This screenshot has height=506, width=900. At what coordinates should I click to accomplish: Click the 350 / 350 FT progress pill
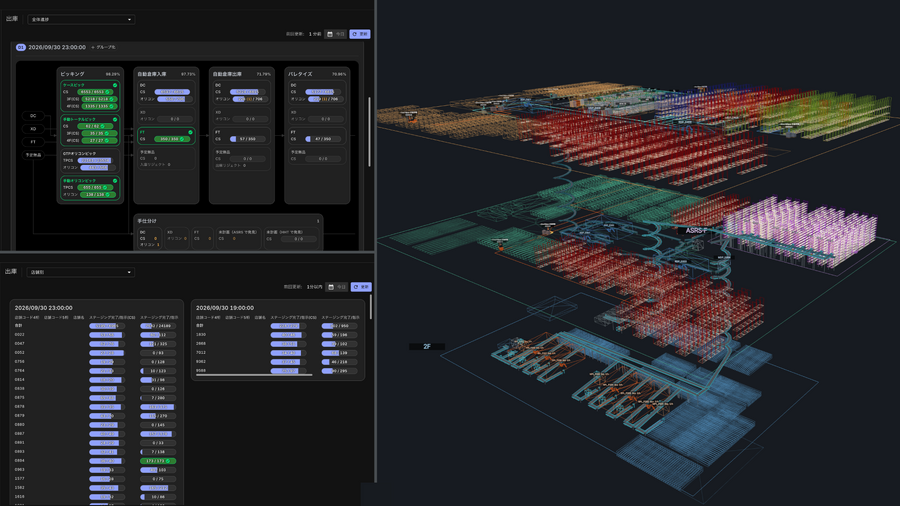click(x=172, y=139)
